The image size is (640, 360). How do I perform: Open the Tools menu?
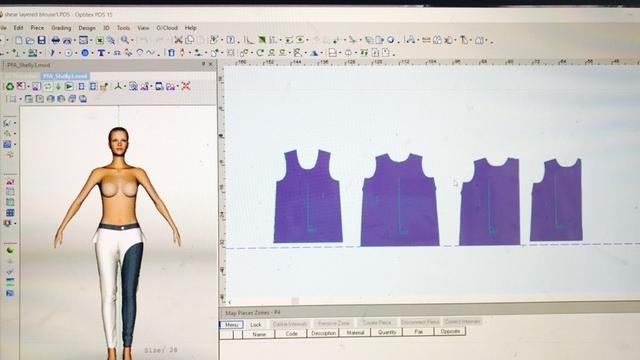[x=123, y=28]
